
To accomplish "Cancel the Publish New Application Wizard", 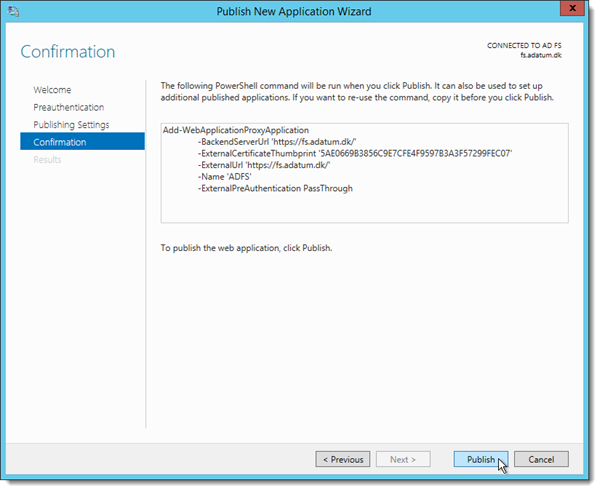I will point(541,459).
